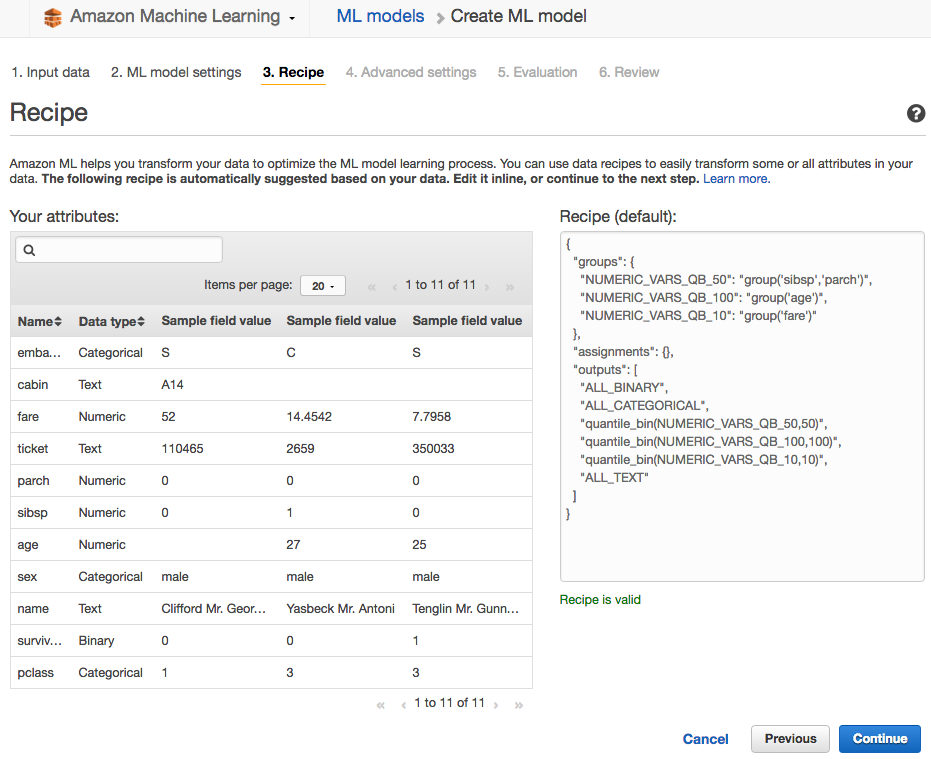
Task: Open the Items per page 20 dropdown
Action: pyautogui.click(x=323, y=286)
